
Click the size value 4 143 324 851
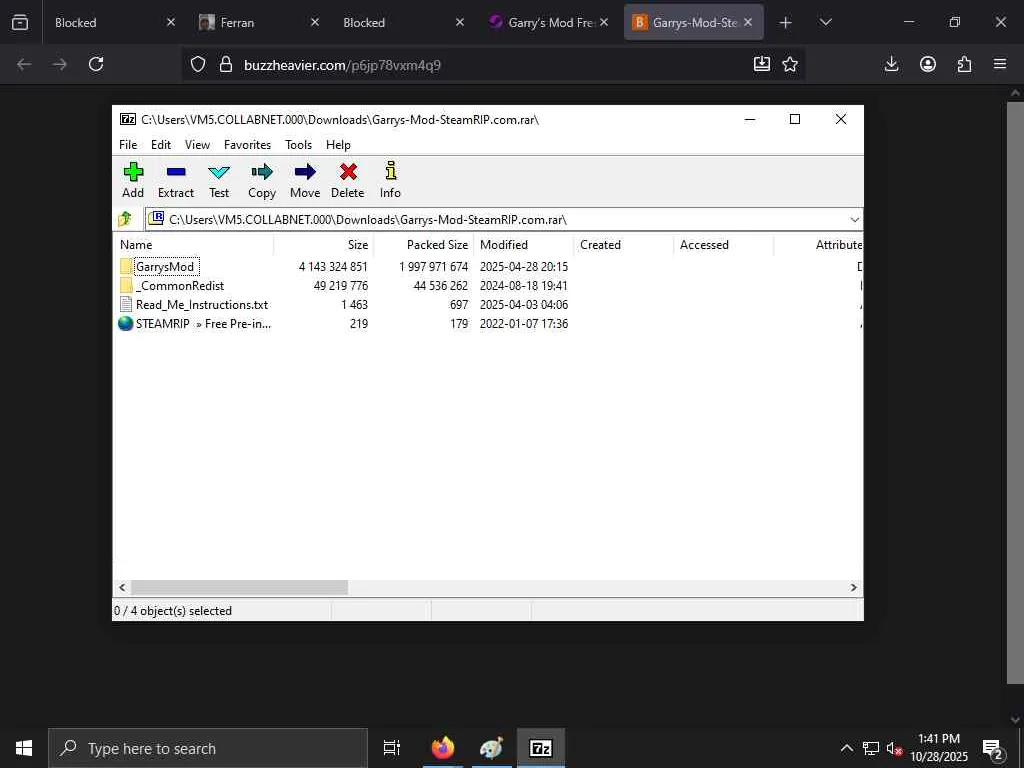333,266
